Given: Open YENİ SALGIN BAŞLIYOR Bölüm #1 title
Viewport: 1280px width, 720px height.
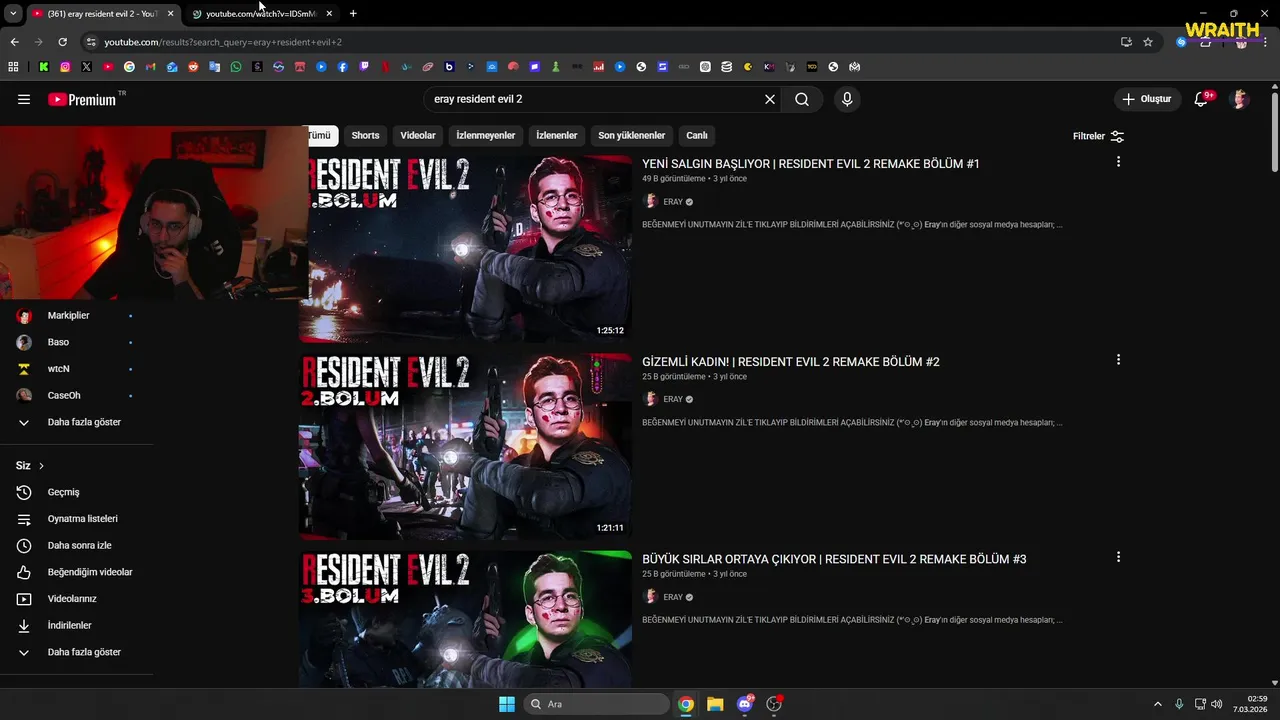Looking at the screenshot, I should tap(811, 164).
